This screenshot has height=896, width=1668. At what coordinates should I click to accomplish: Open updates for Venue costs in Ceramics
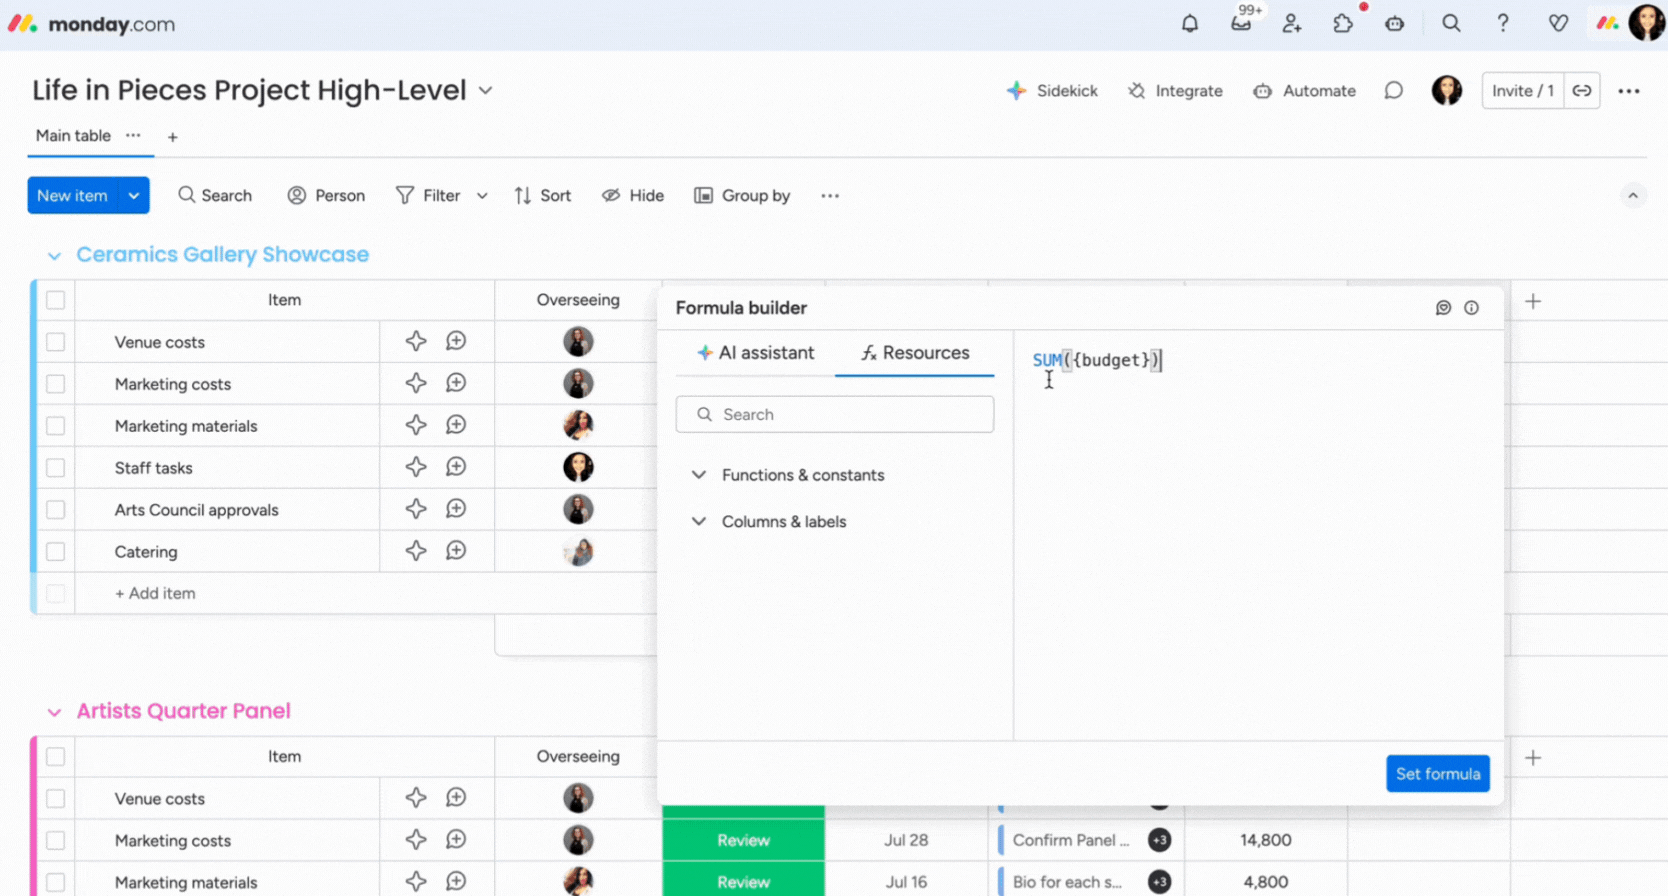pyautogui.click(x=456, y=342)
